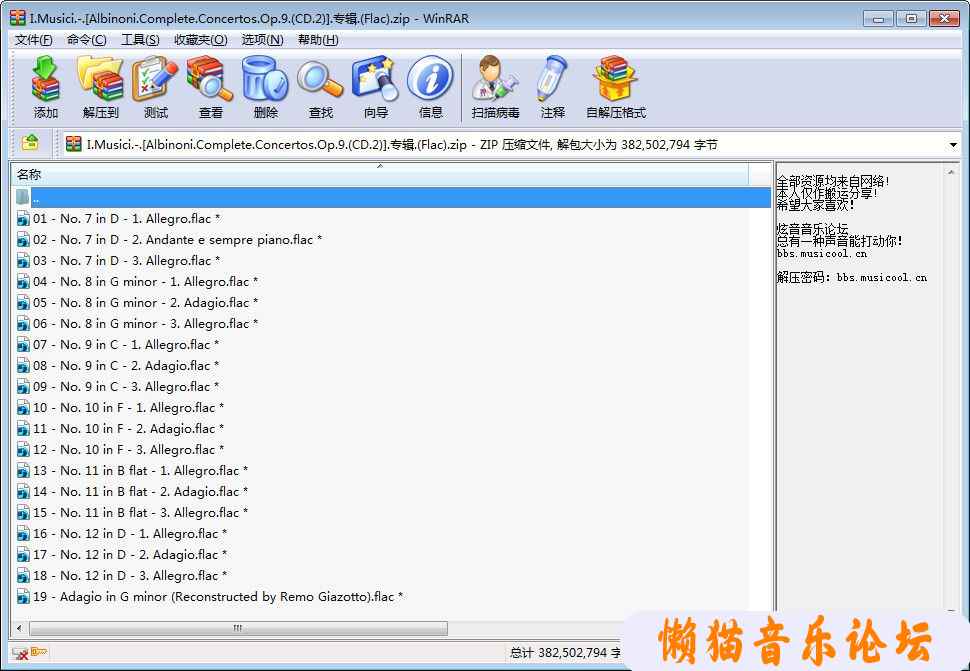Select 13 - No. 11 in B flat - 1. Allegro.flac
The height and width of the screenshot is (671, 970).
[132, 471]
